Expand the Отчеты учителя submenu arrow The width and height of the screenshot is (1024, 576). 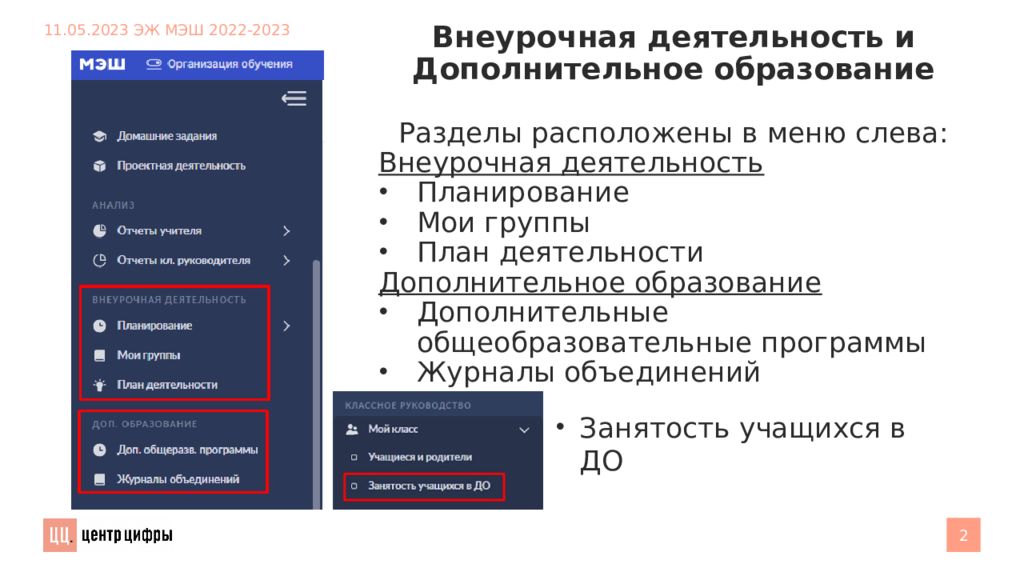click(x=286, y=231)
